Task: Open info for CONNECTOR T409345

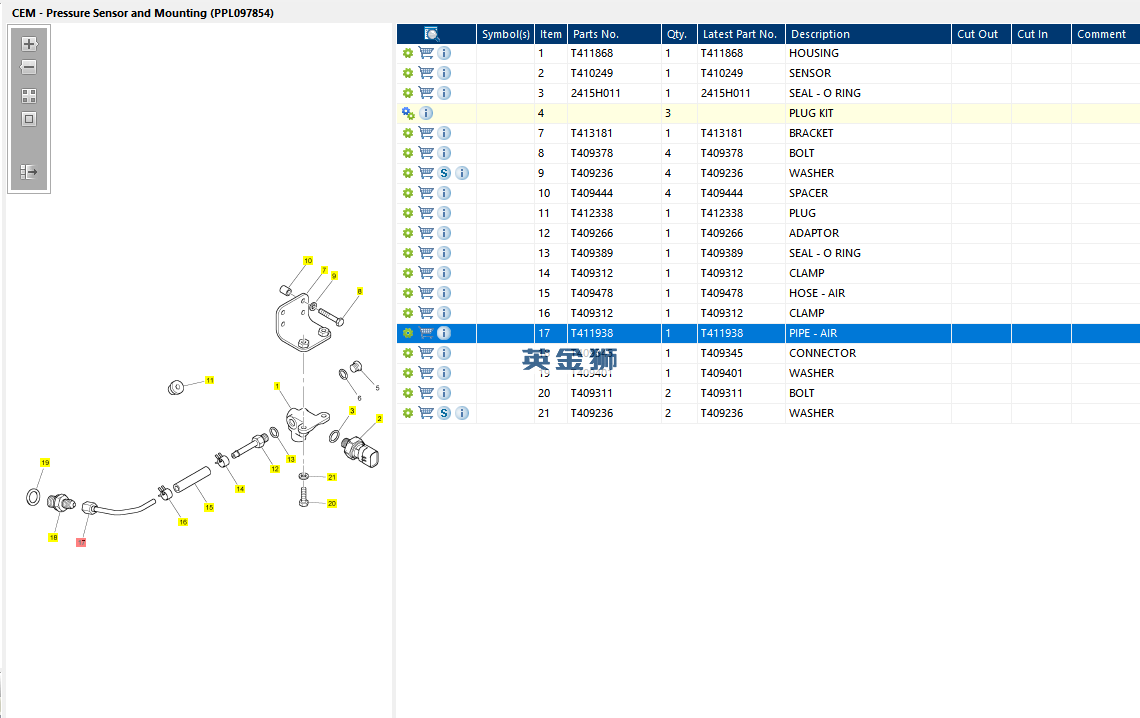Action: (x=444, y=353)
